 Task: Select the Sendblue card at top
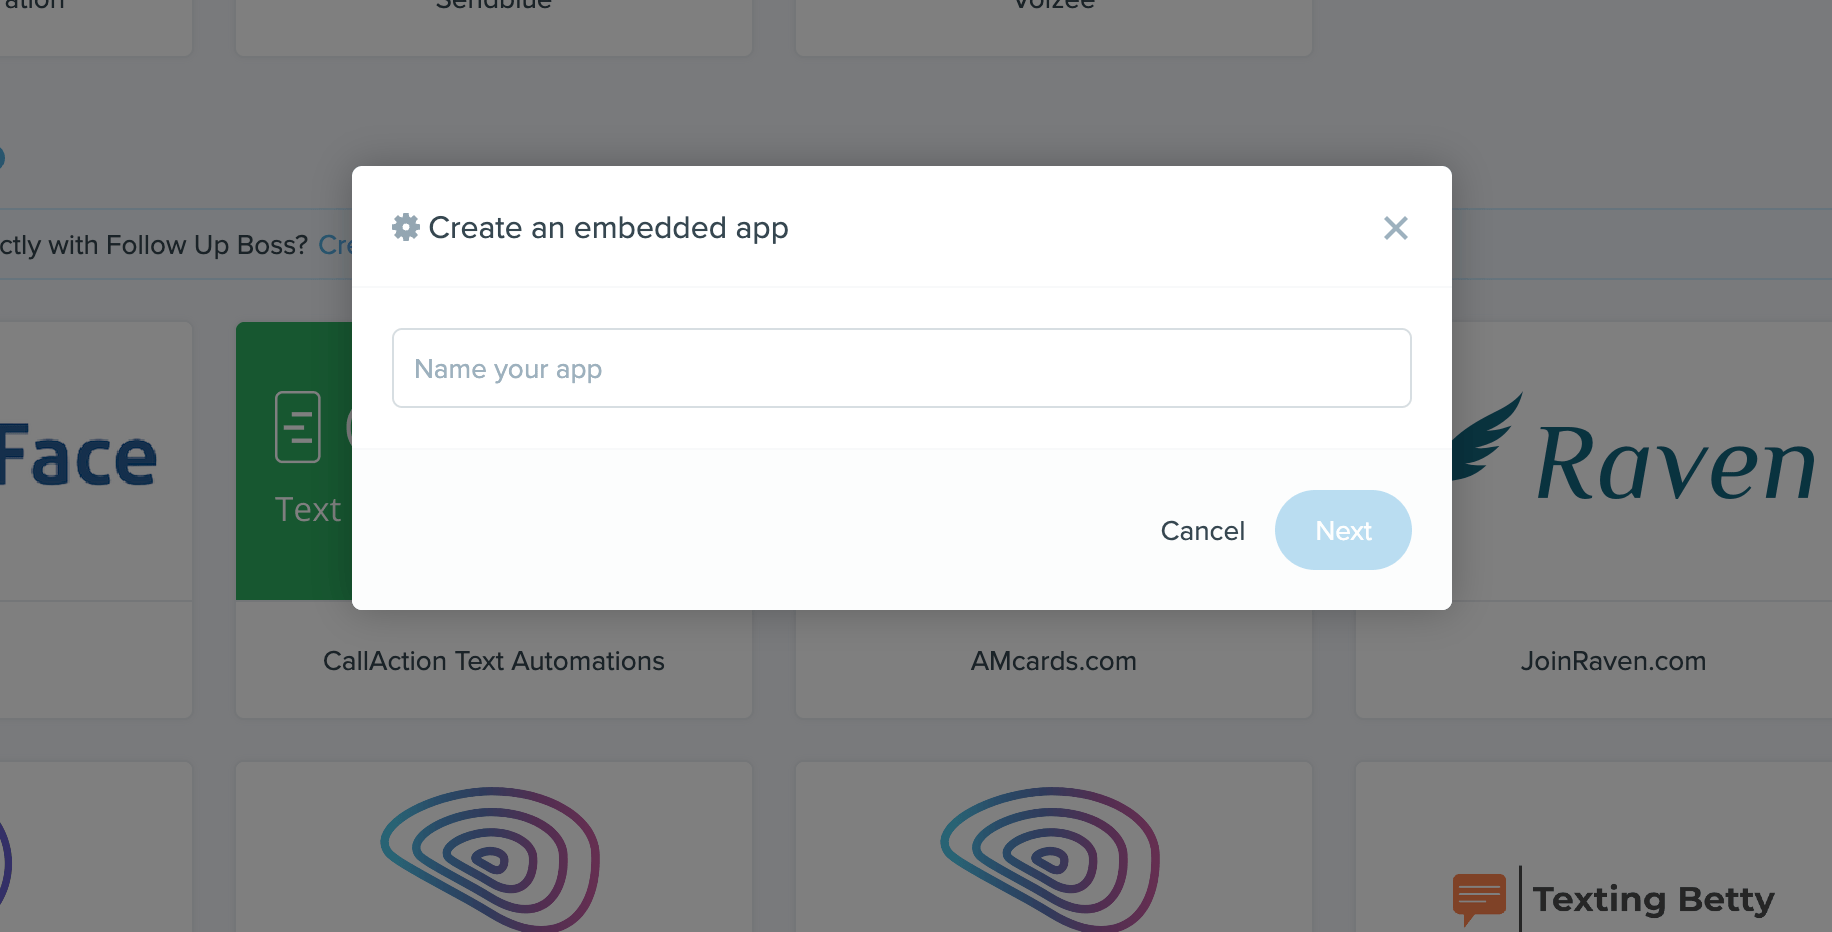tap(493, 20)
